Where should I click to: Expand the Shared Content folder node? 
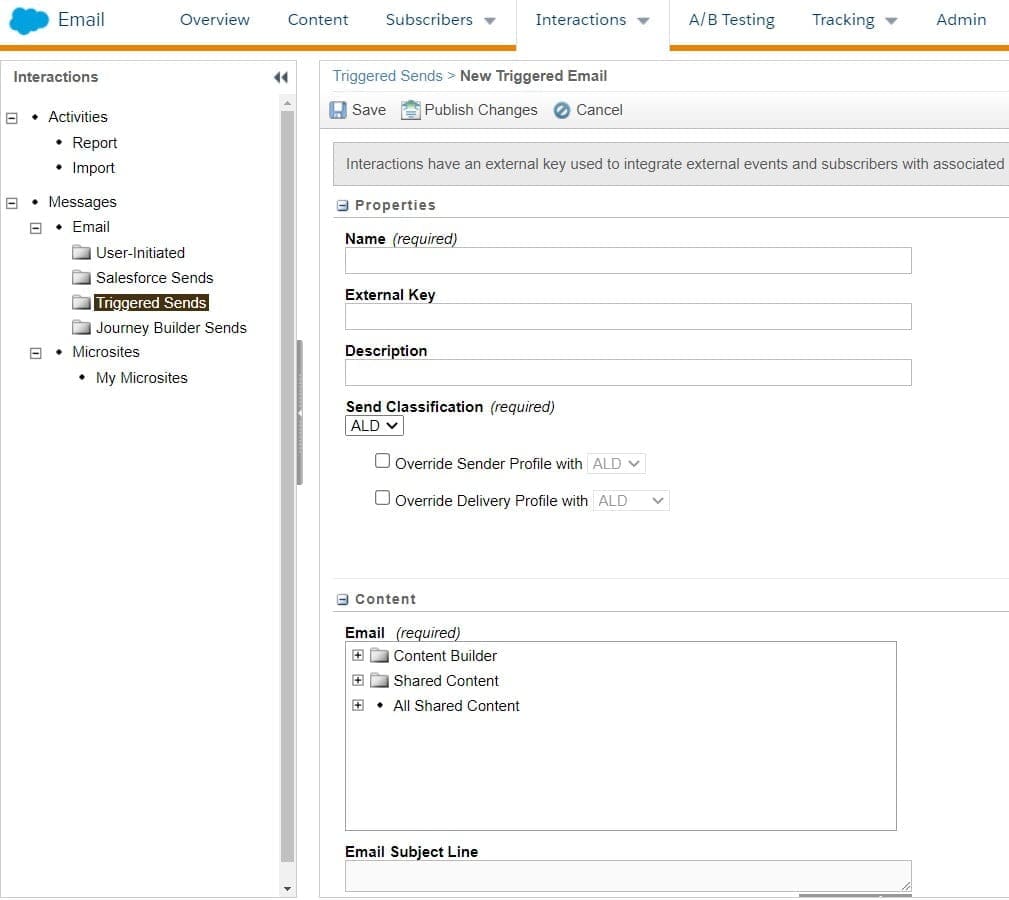(x=358, y=681)
